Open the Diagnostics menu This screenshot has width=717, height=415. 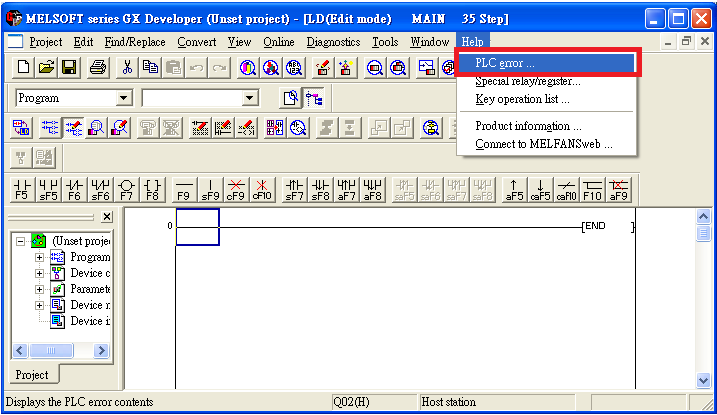[x=333, y=42]
